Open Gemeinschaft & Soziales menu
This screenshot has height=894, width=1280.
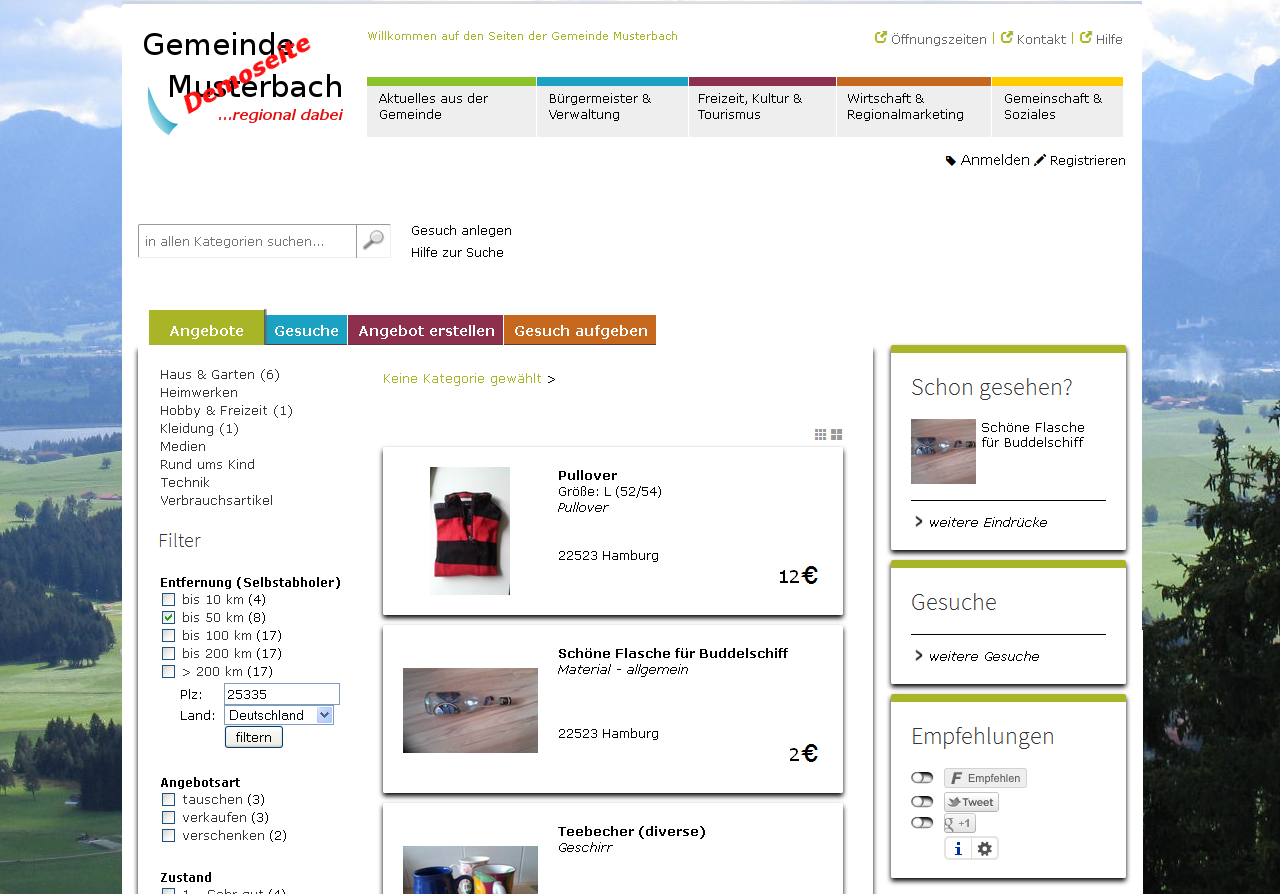(1057, 107)
